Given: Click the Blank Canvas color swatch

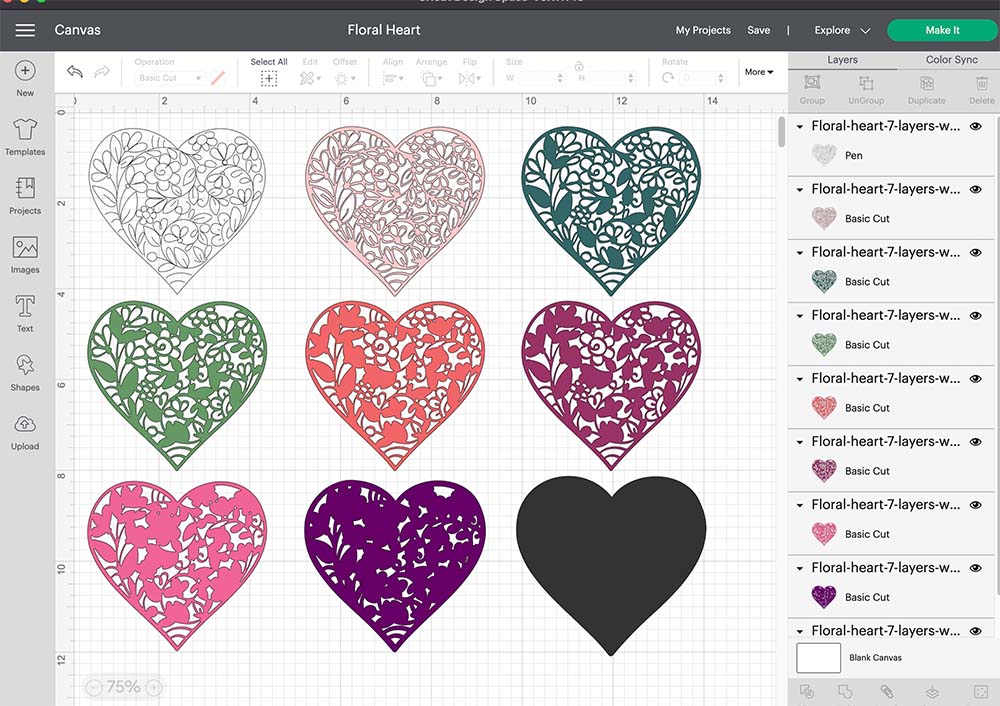Looking at the screenshot, I should (817, 658).
